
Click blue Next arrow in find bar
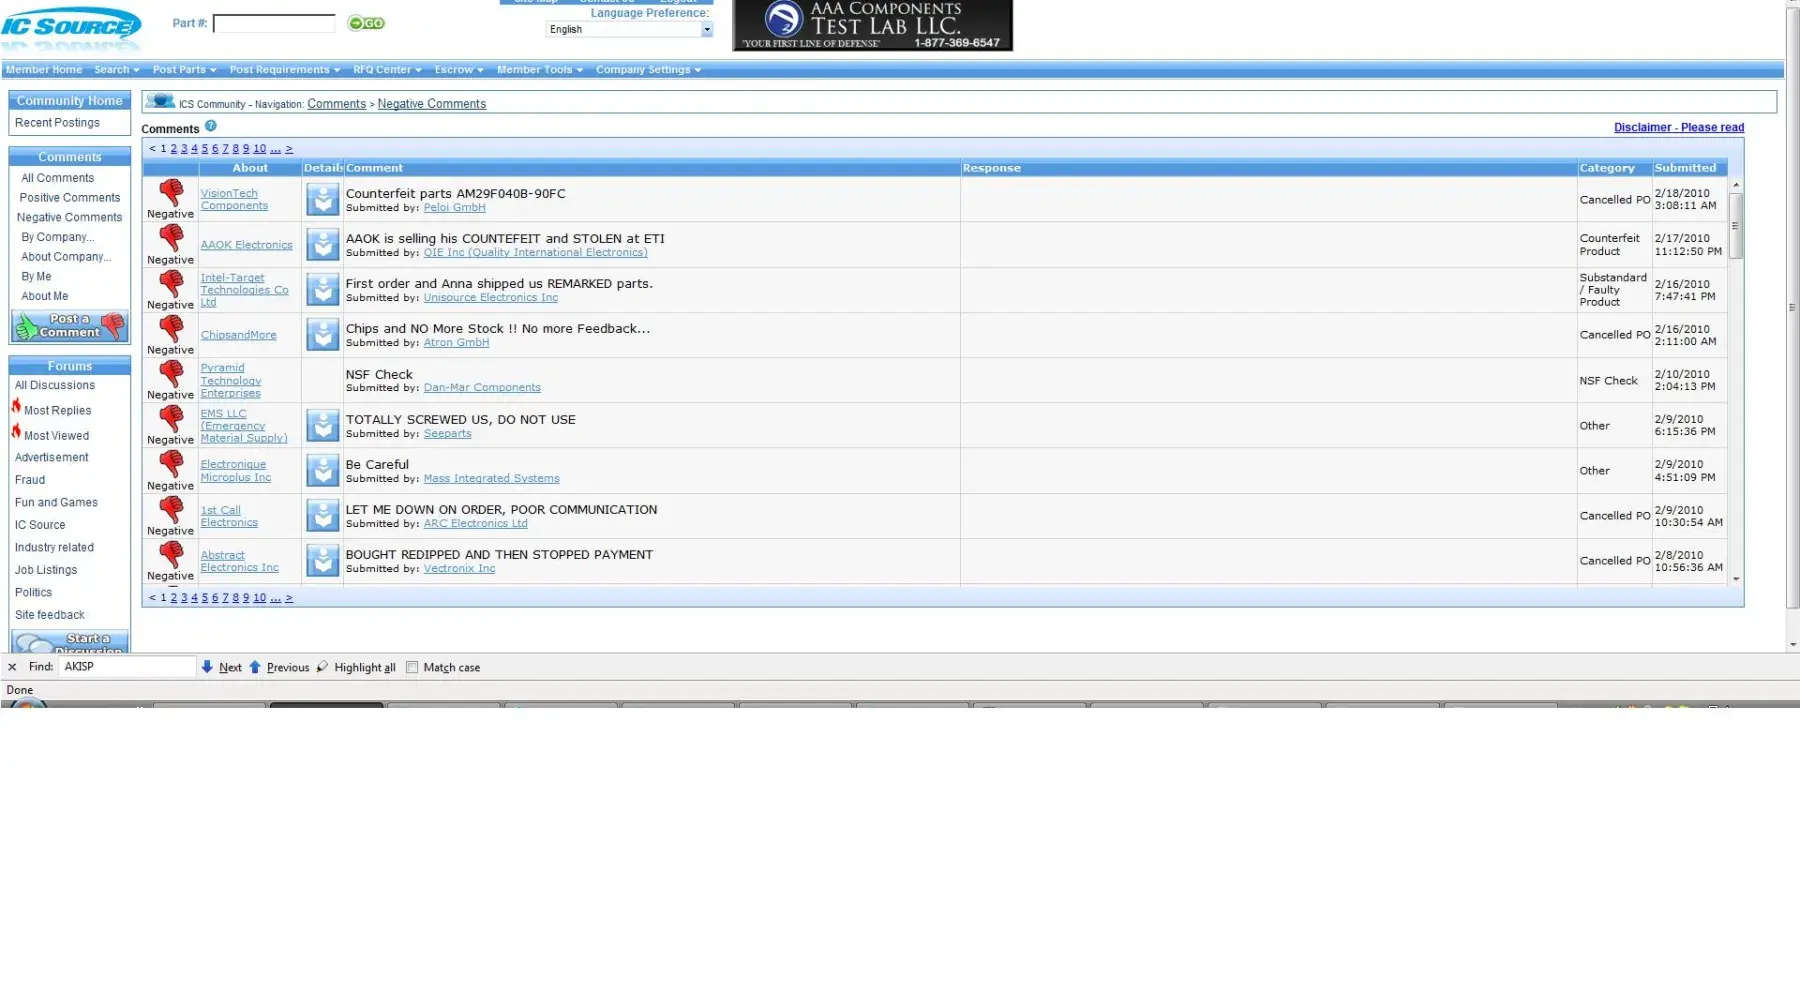click(207, 667)
